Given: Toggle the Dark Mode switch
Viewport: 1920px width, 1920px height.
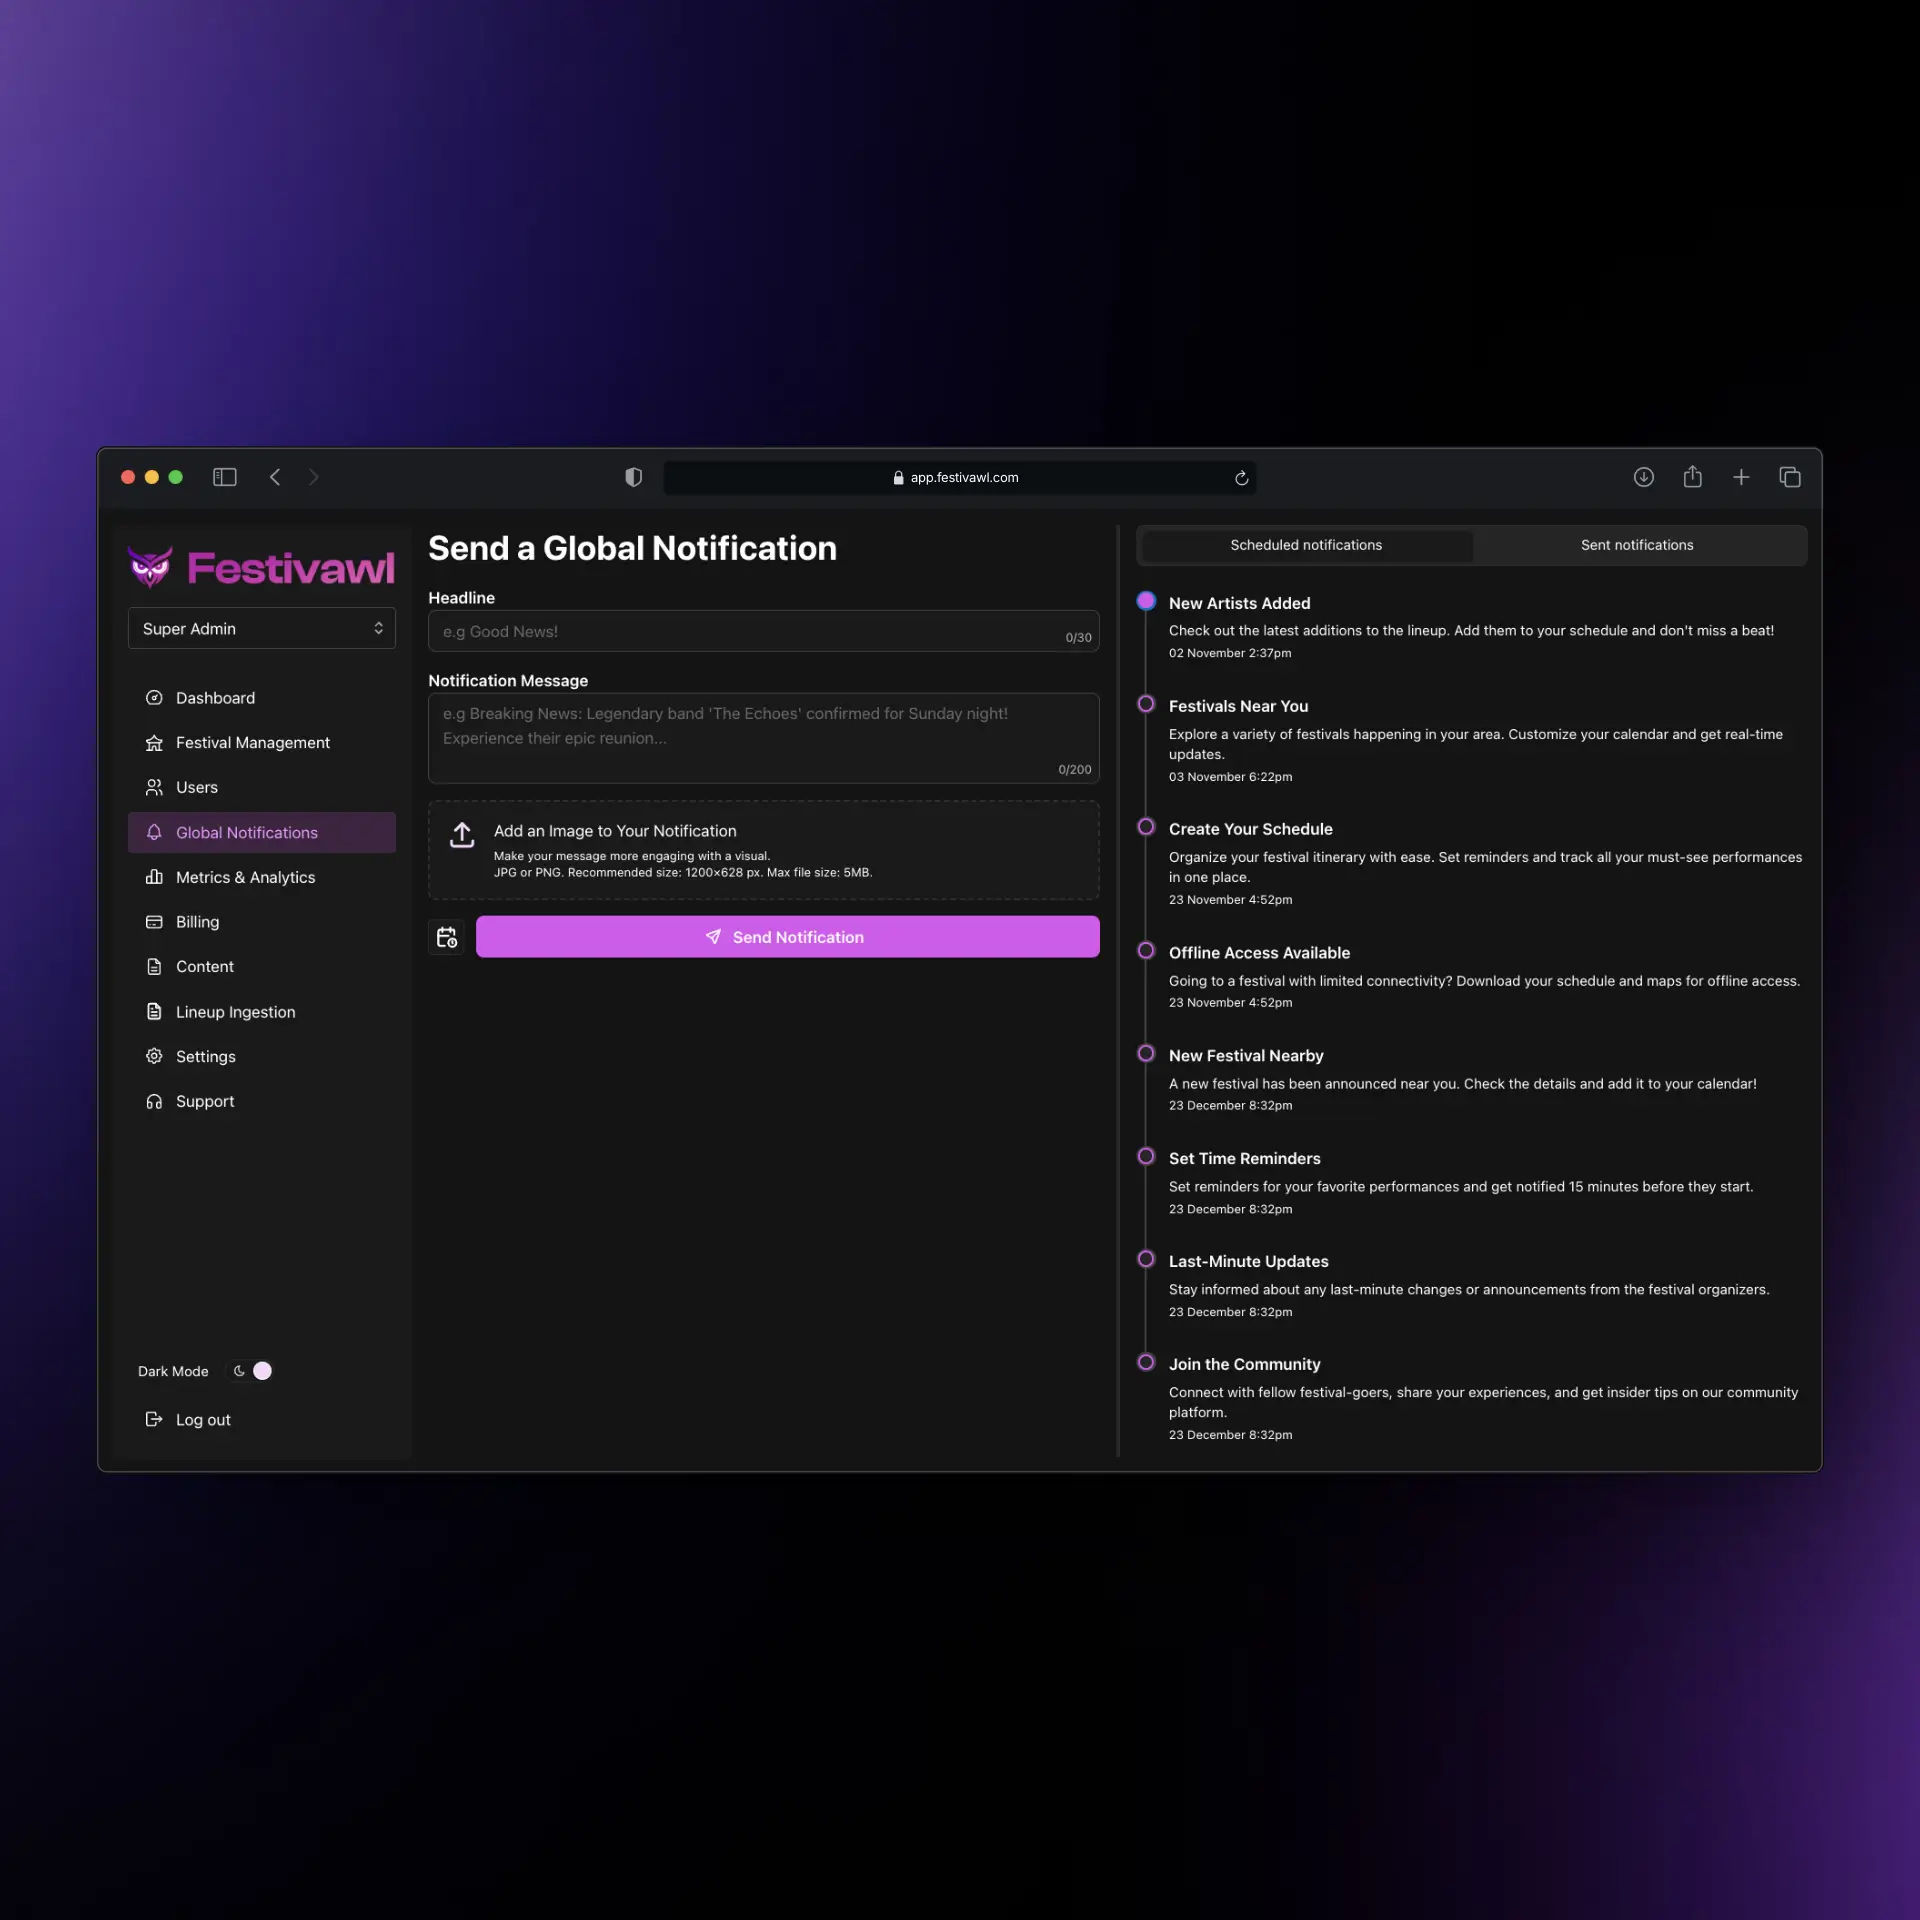Looking at the screenshot, I should (252, 1371).
